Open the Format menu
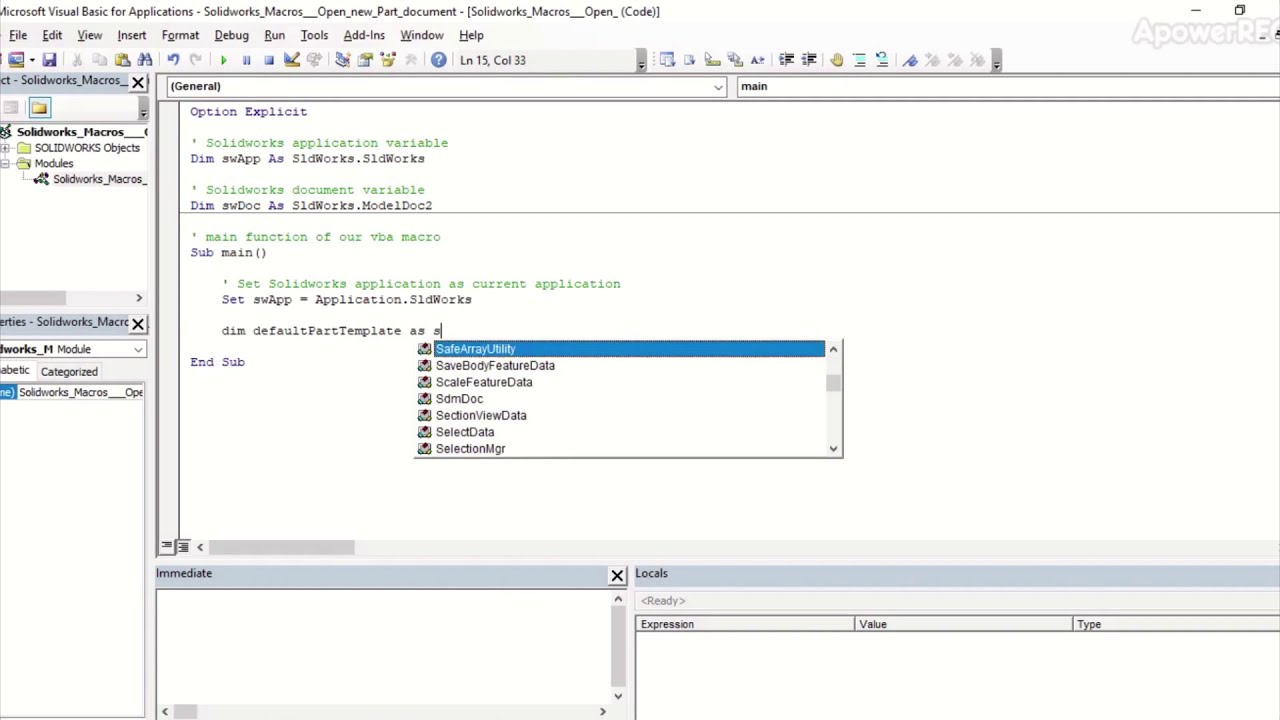This screenshot has width=1280, height=720. point(180,35)
